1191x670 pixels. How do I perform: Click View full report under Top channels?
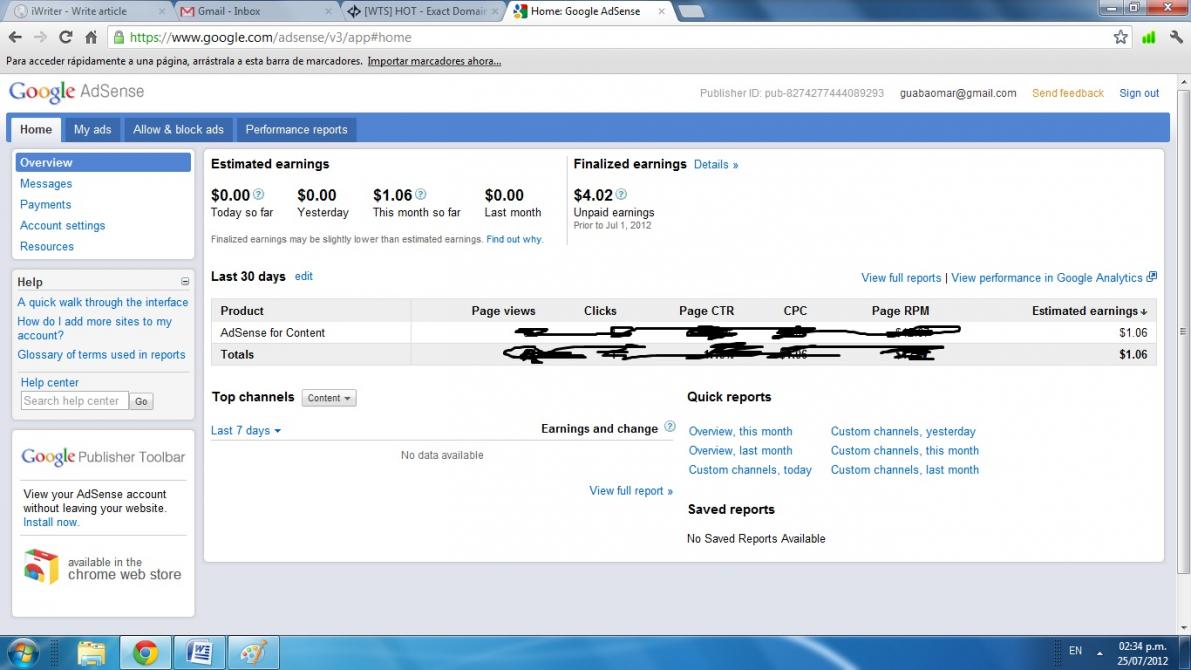tap(631, 491)
